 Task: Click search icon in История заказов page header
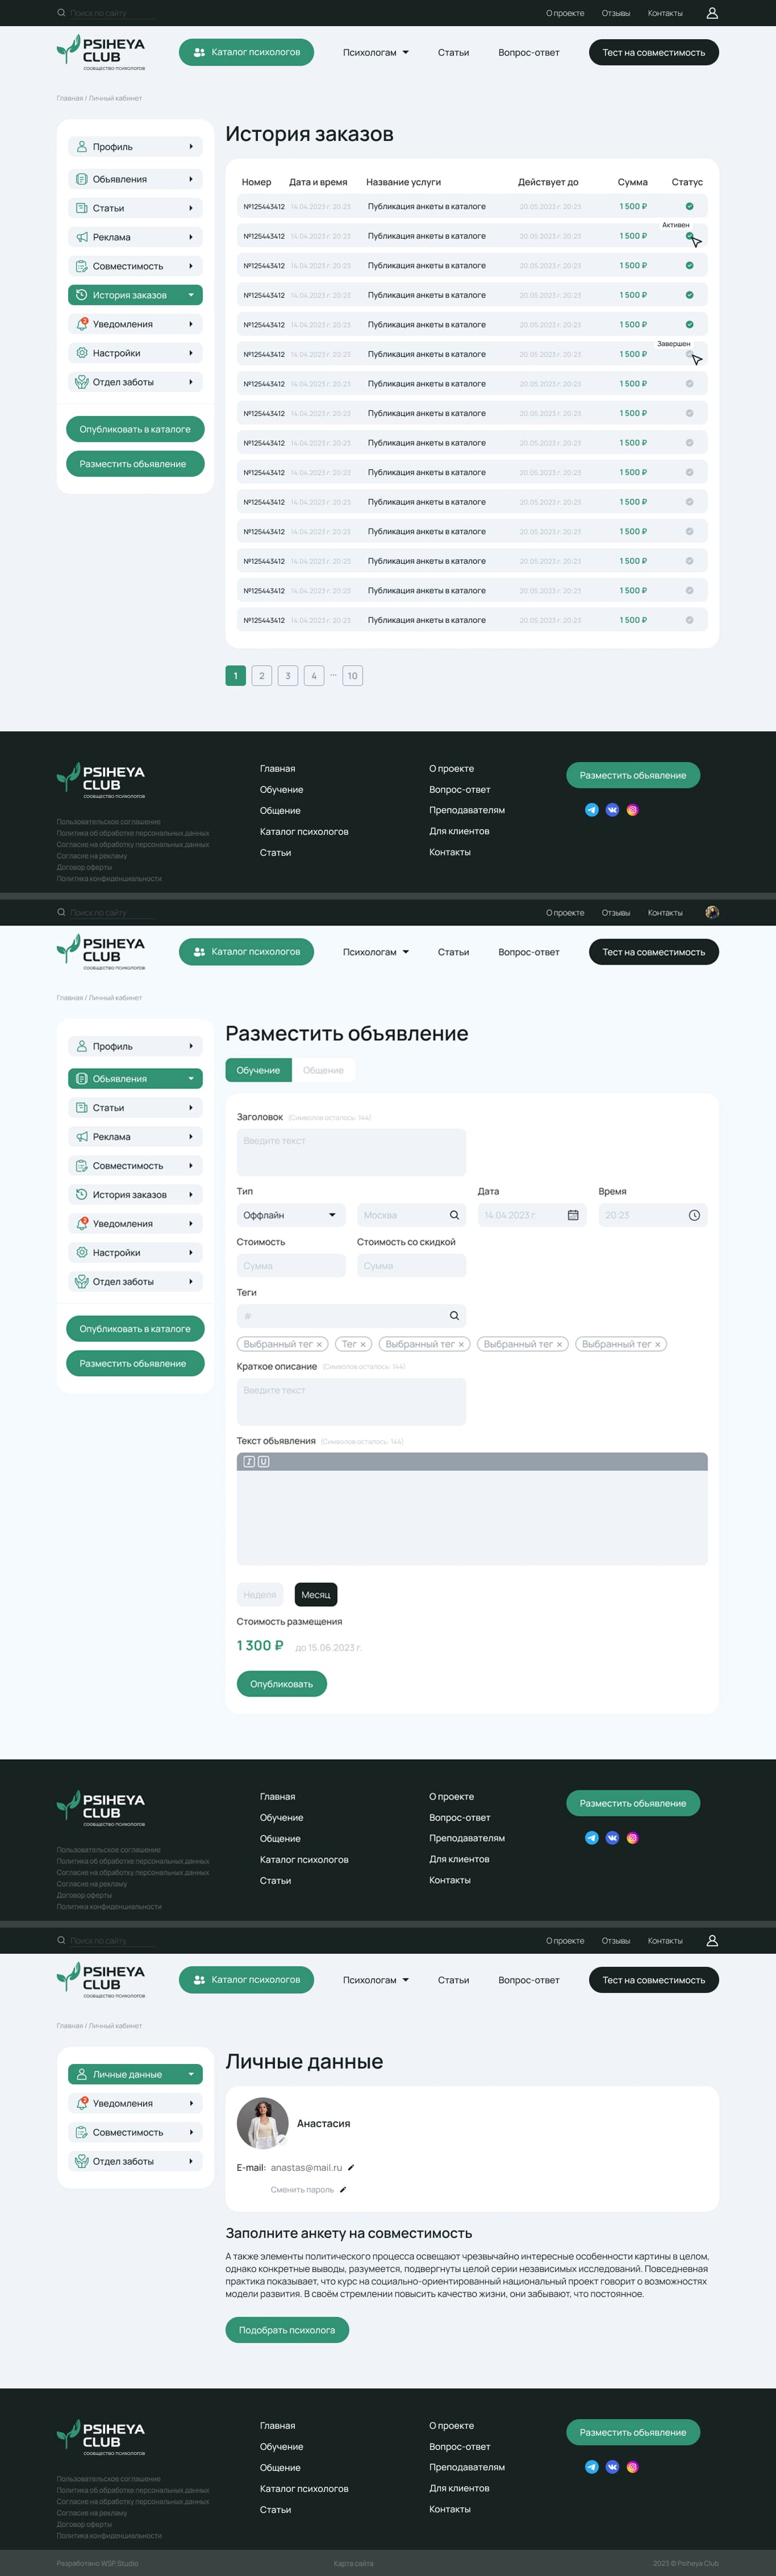pyautogui.click(x=61, y=13)
